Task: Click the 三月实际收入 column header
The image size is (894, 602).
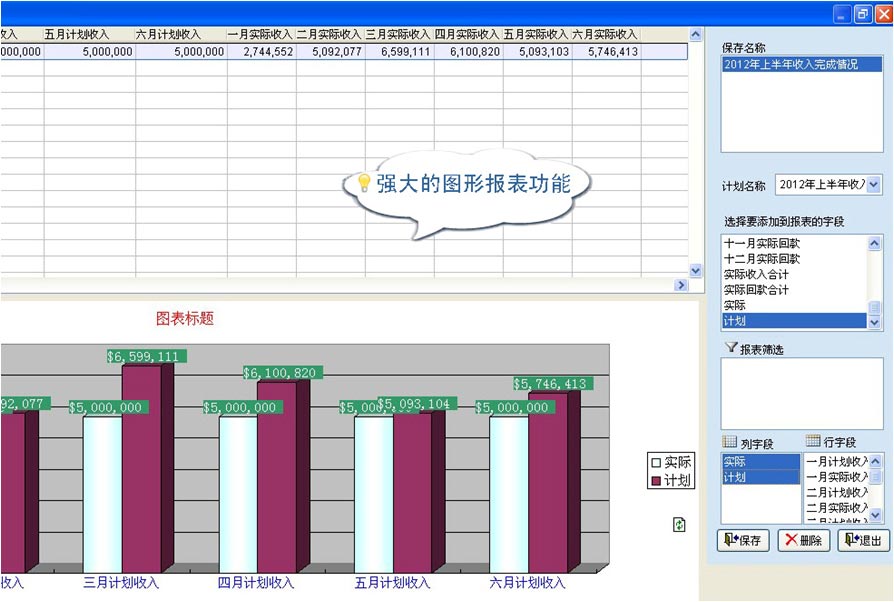Action: (x=400, y=35)
